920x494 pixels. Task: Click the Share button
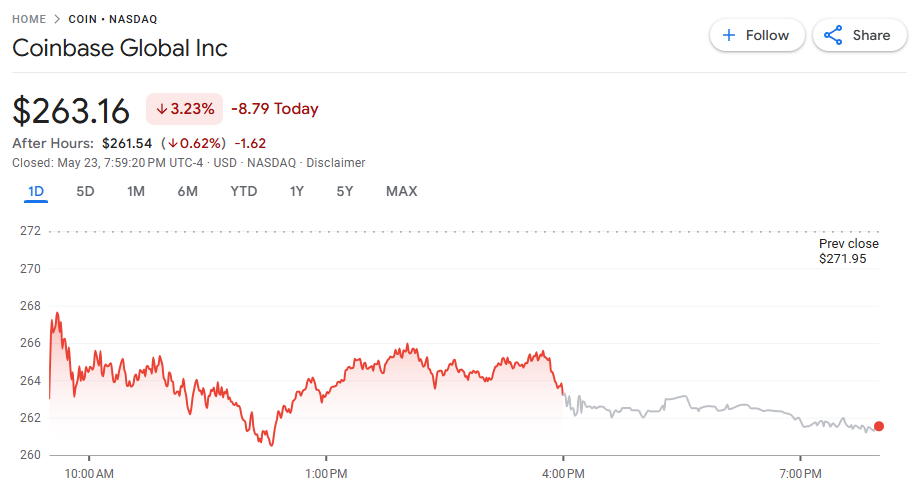[857, 35]
